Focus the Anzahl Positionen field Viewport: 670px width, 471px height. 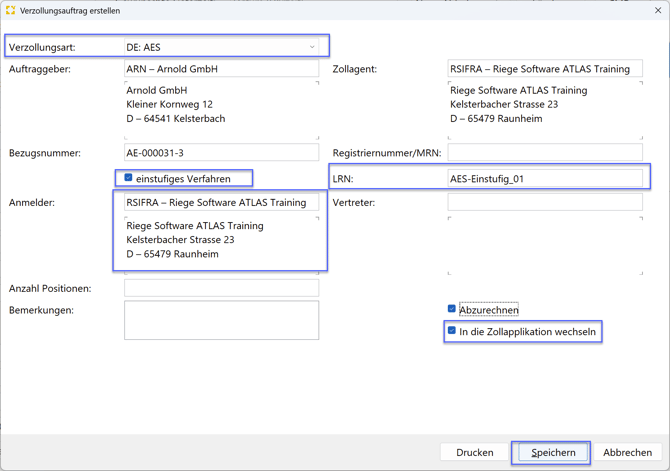(221, 288)
